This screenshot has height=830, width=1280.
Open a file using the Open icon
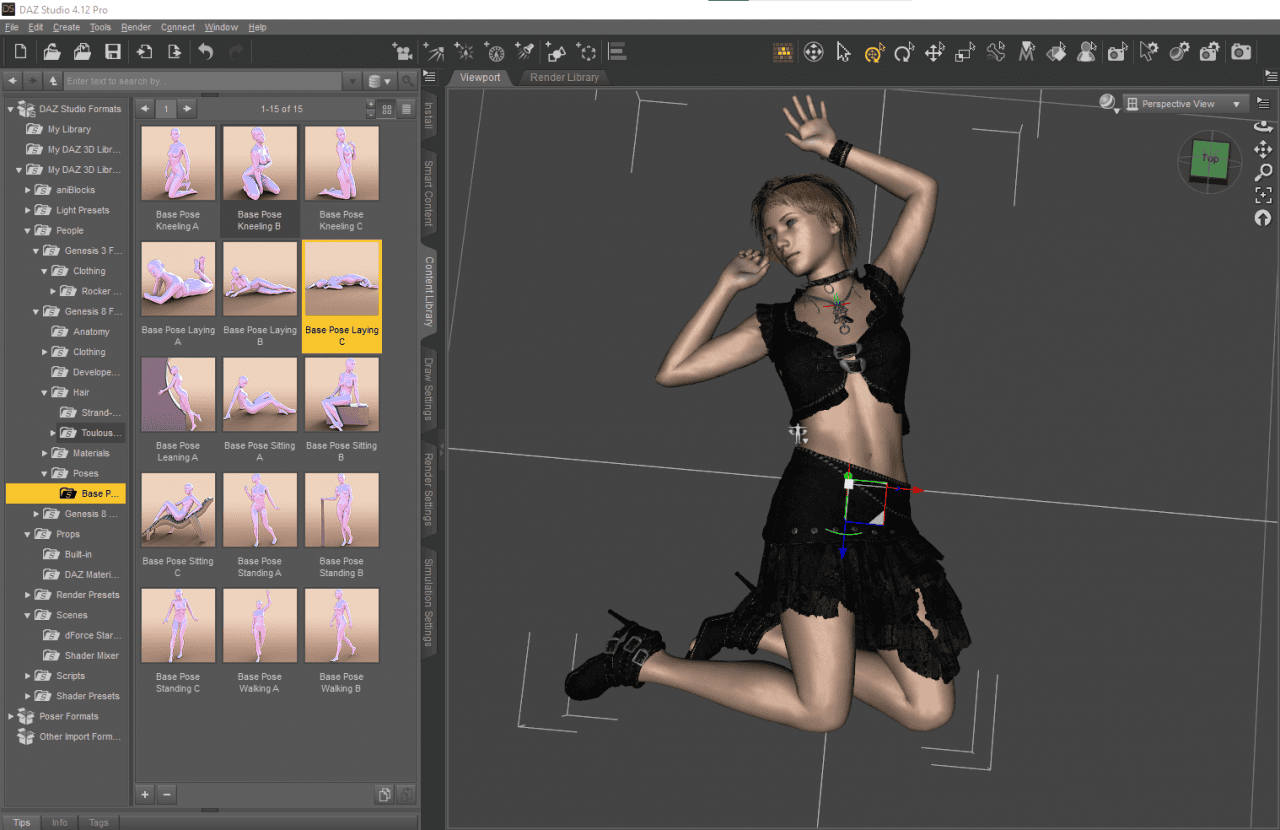pos(50,52)
